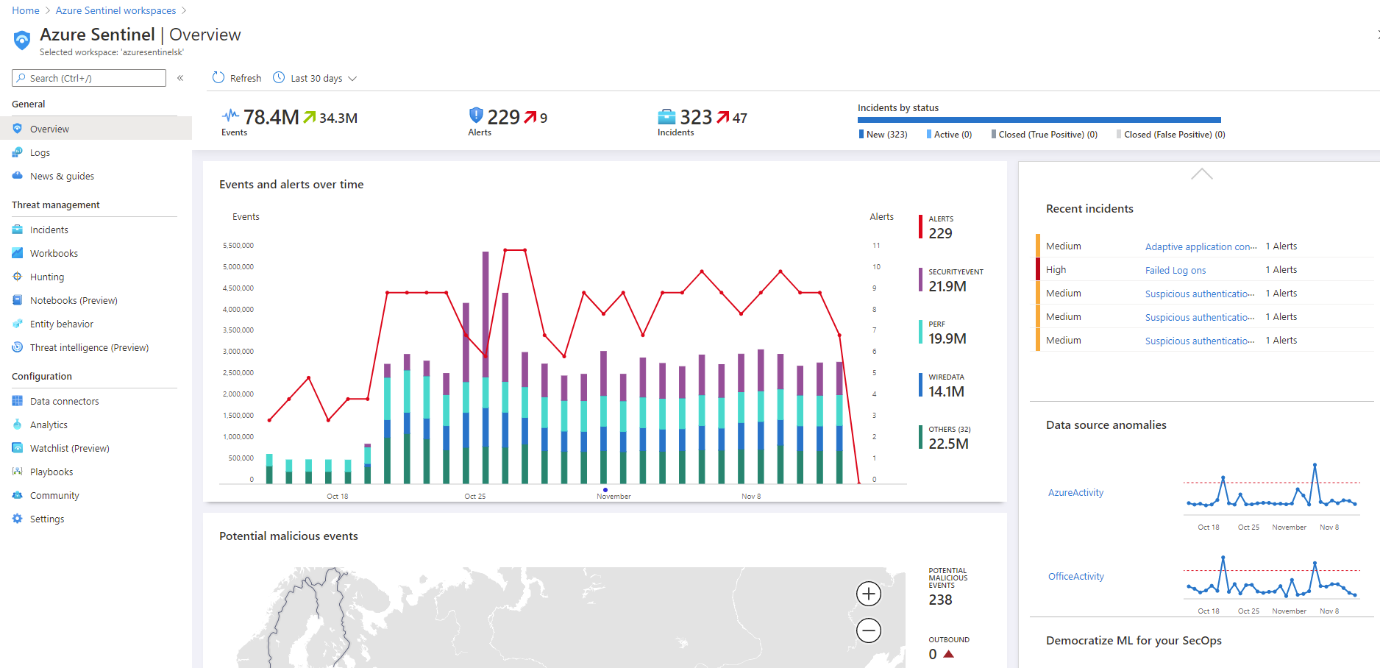This screenshot has height=668, width=1380.
Task: Click the 78.4M events count
Action: click(271, 117)
